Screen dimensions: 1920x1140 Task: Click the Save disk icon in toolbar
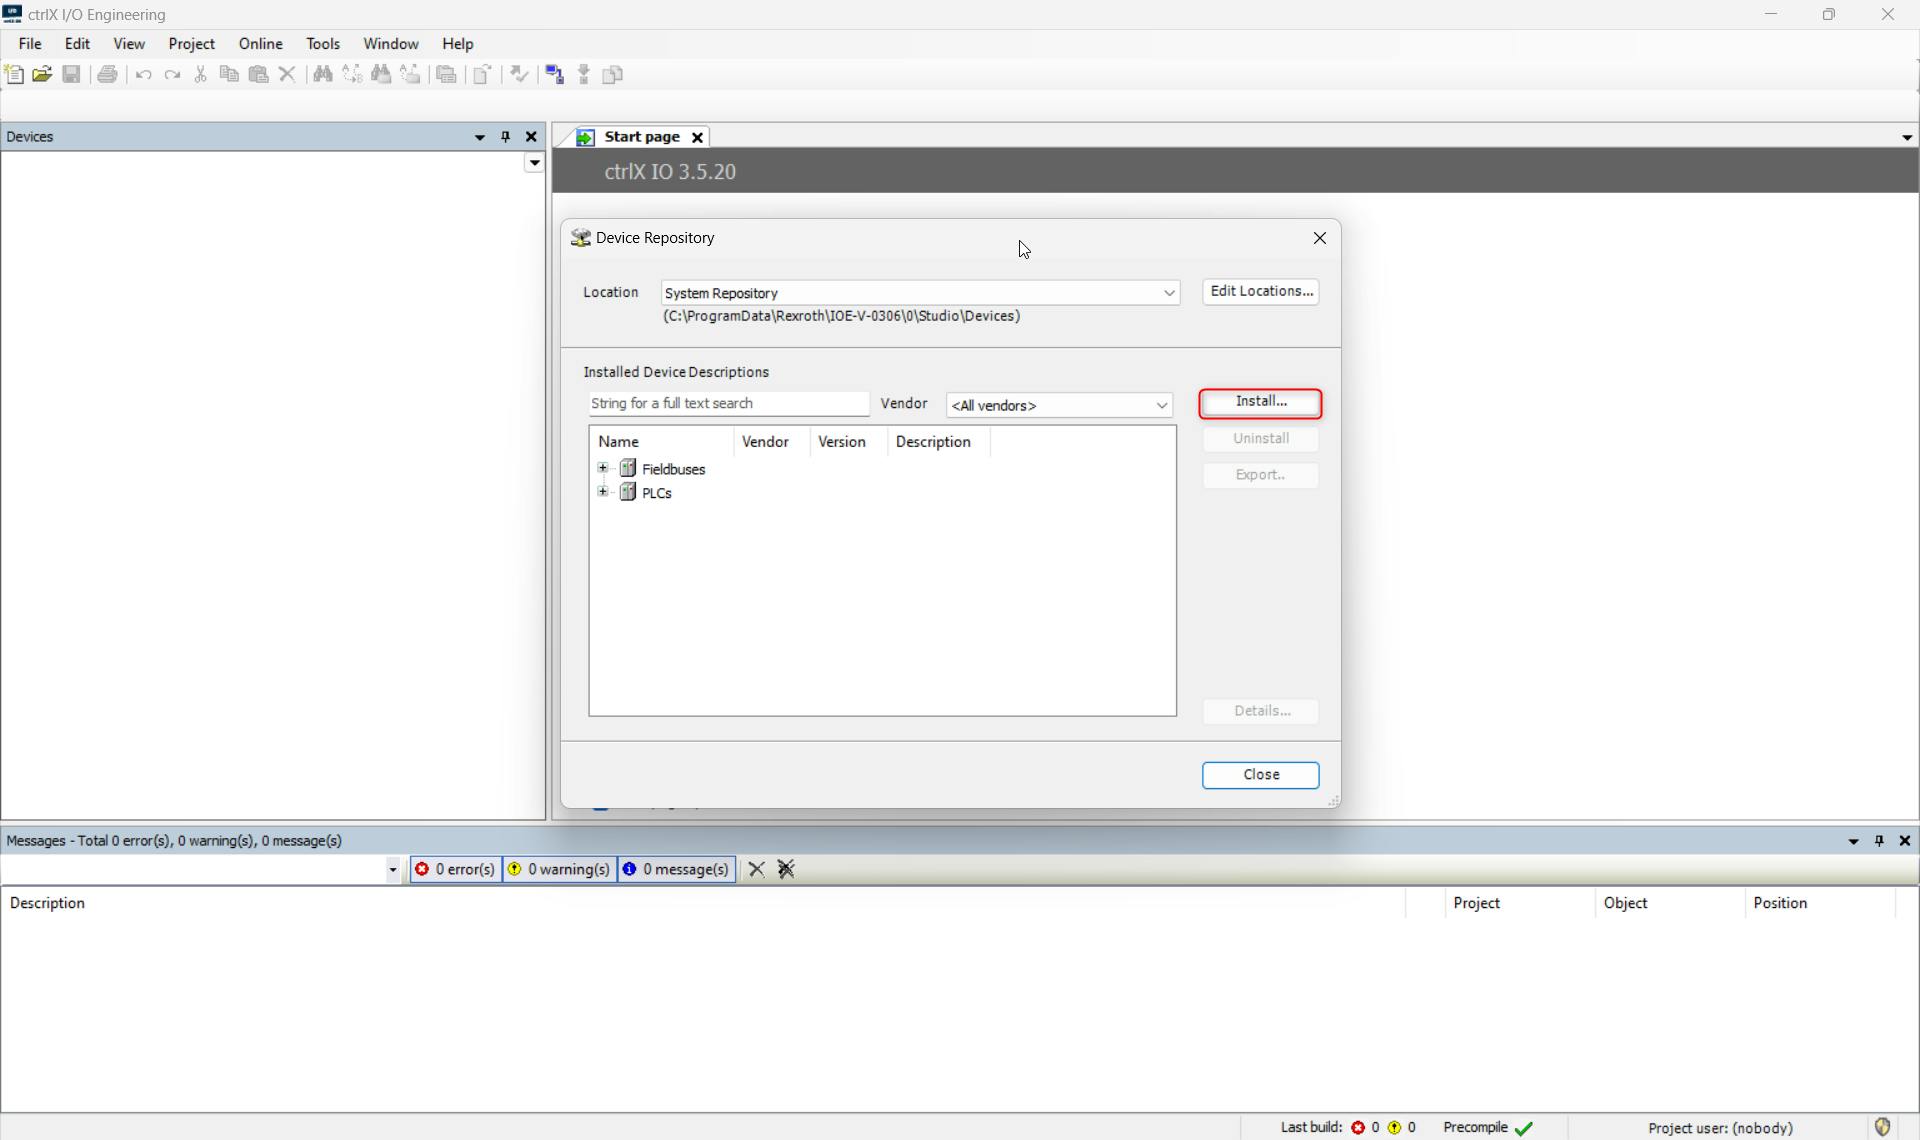point(71,74)
